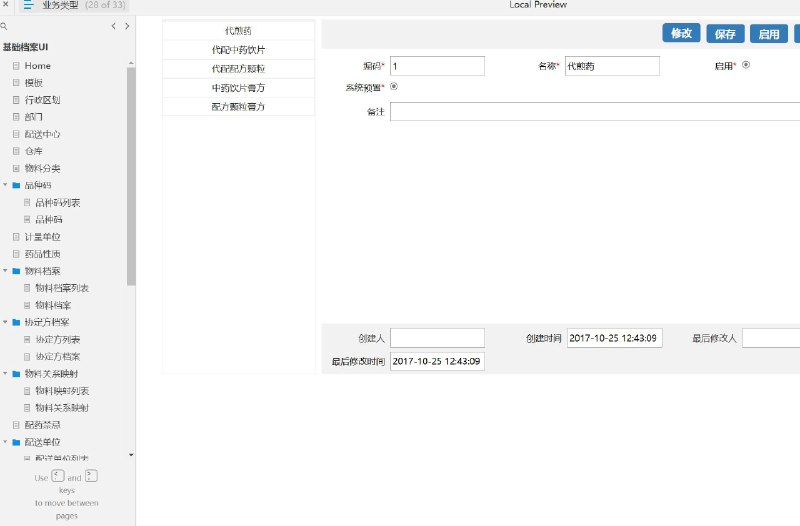Select 代配中药饮片 in the type list

click(x=238, y=49)
